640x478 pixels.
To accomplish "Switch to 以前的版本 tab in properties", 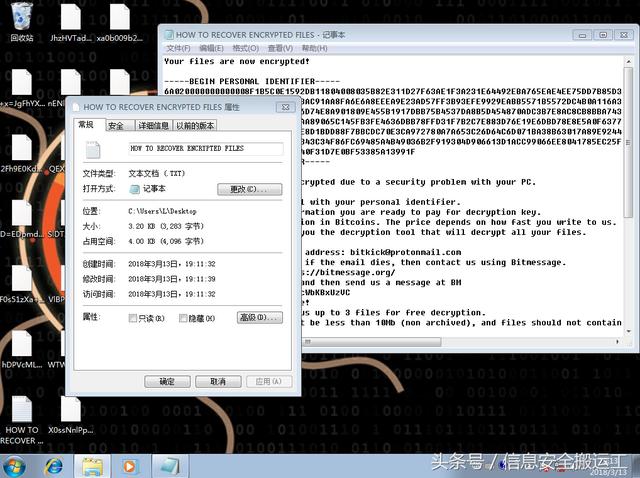I will [195, 126].
